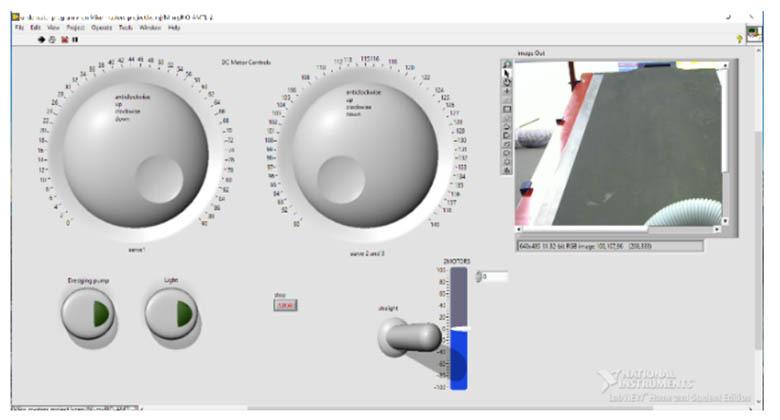
Task: Toggle the Light push button
Action: 172,314
